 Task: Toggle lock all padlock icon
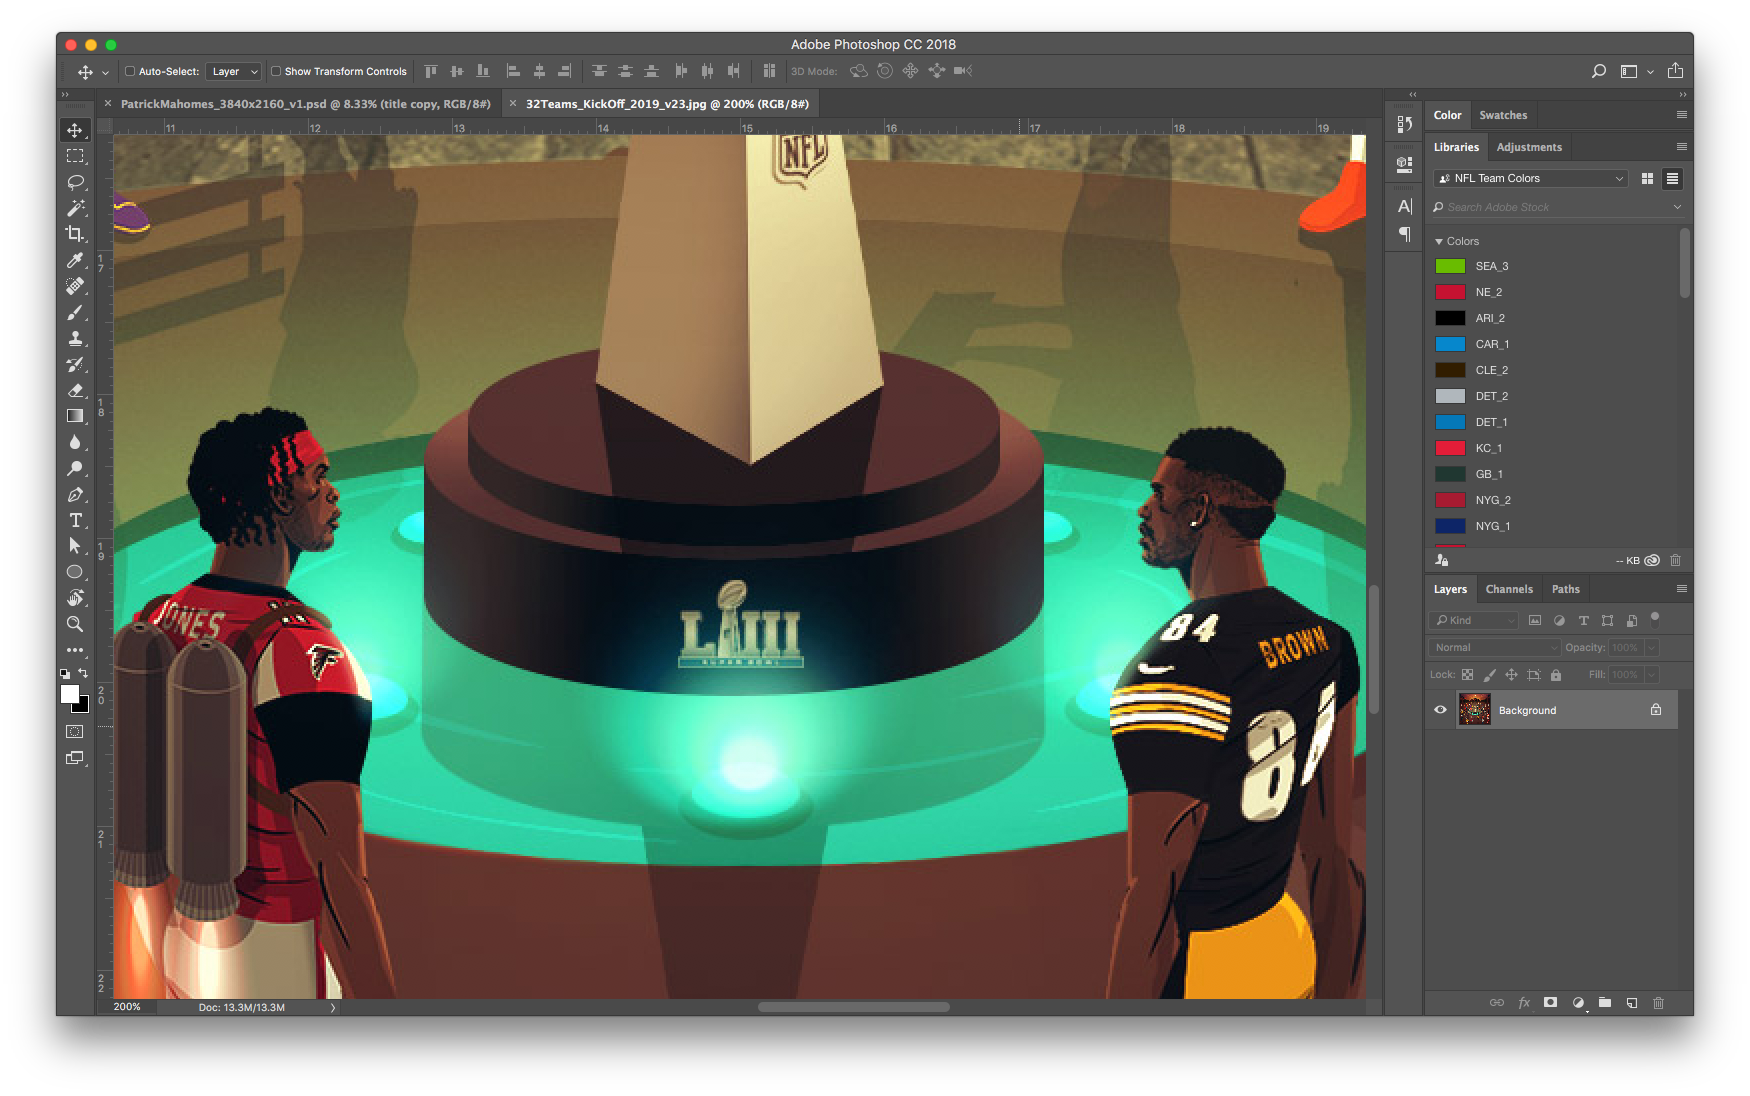pos(1556,675)
